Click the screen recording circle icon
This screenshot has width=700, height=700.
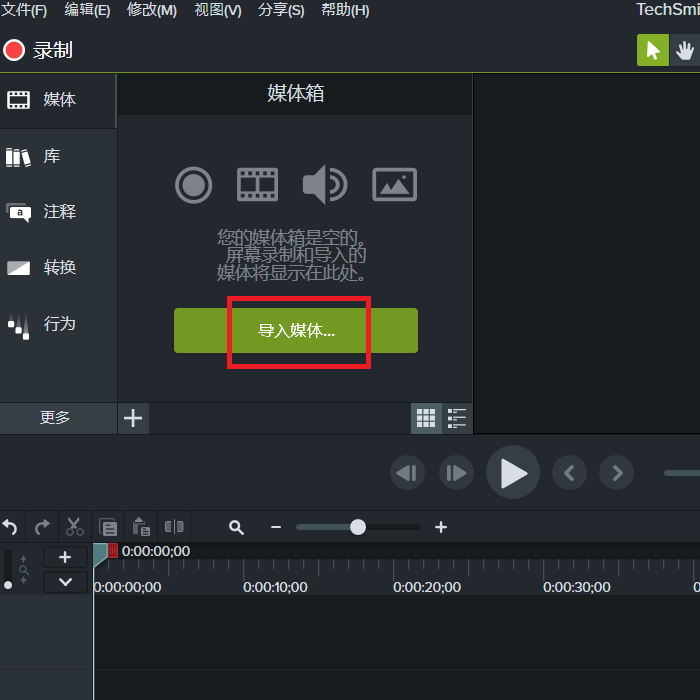point(193,185)
